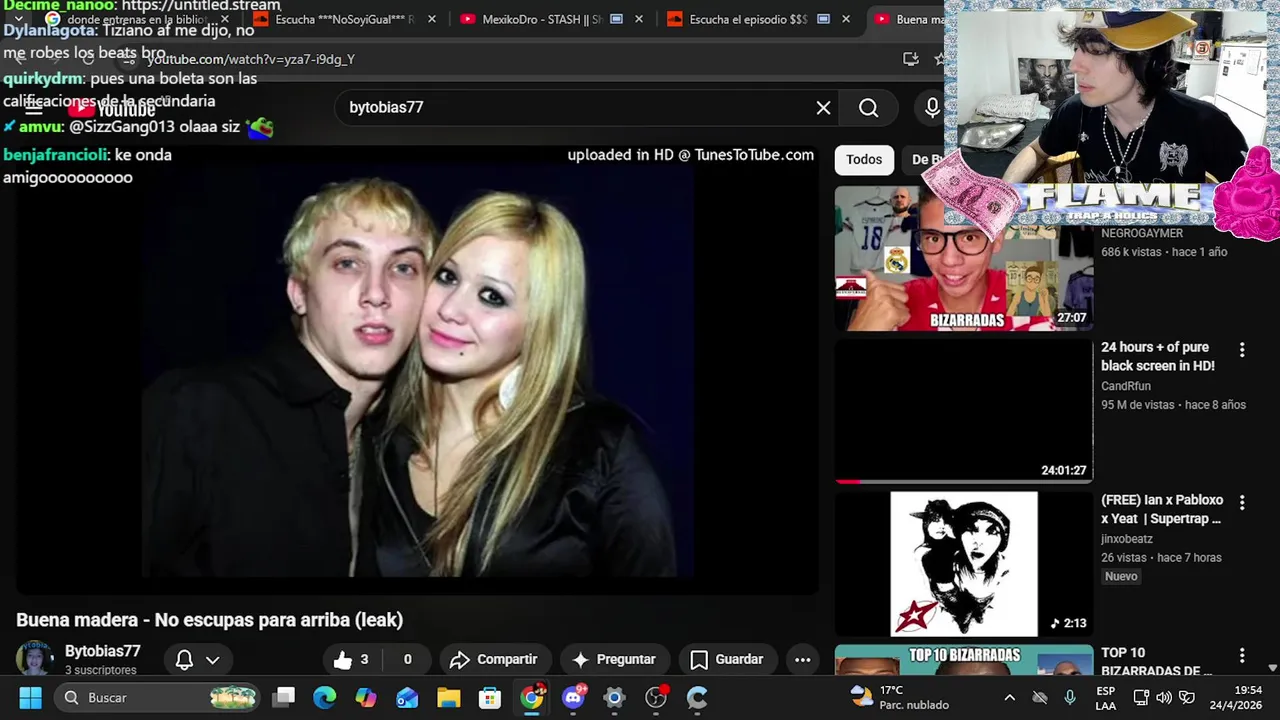Click the Compartir button

tap(494, 660)
